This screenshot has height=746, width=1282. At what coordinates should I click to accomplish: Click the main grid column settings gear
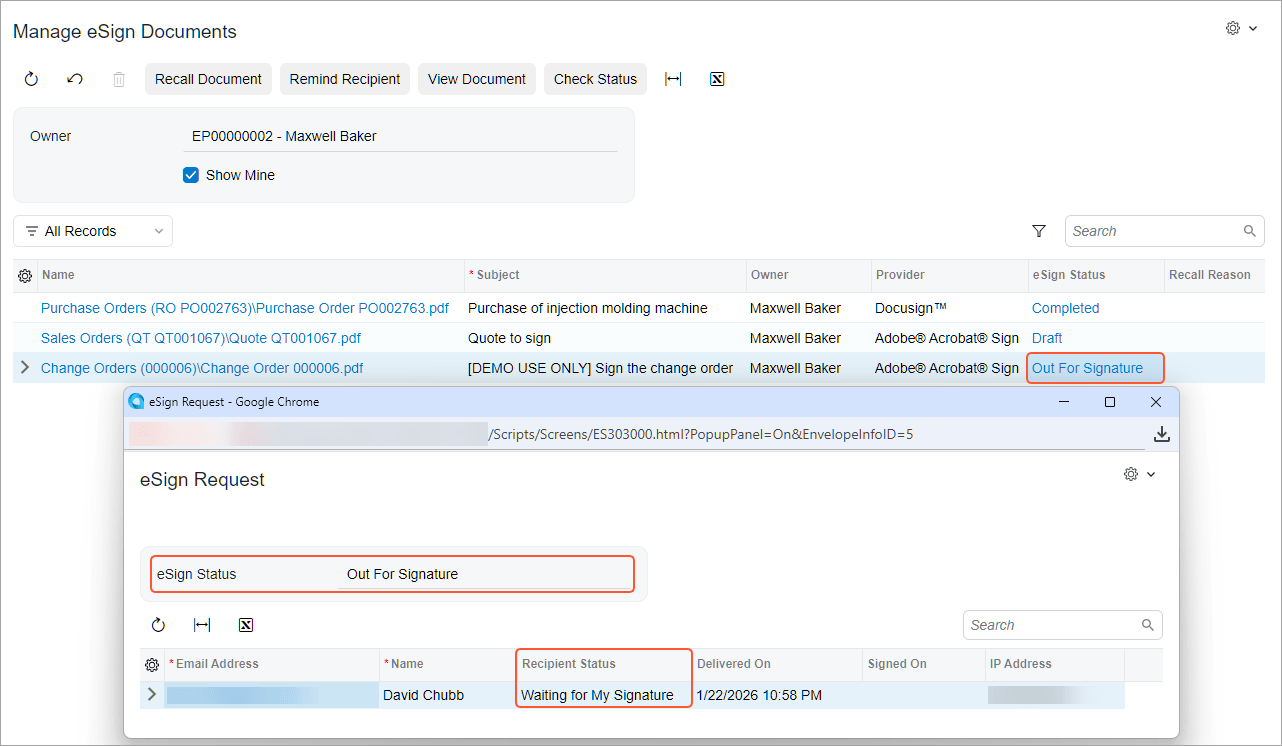click(x=25, y=276)
